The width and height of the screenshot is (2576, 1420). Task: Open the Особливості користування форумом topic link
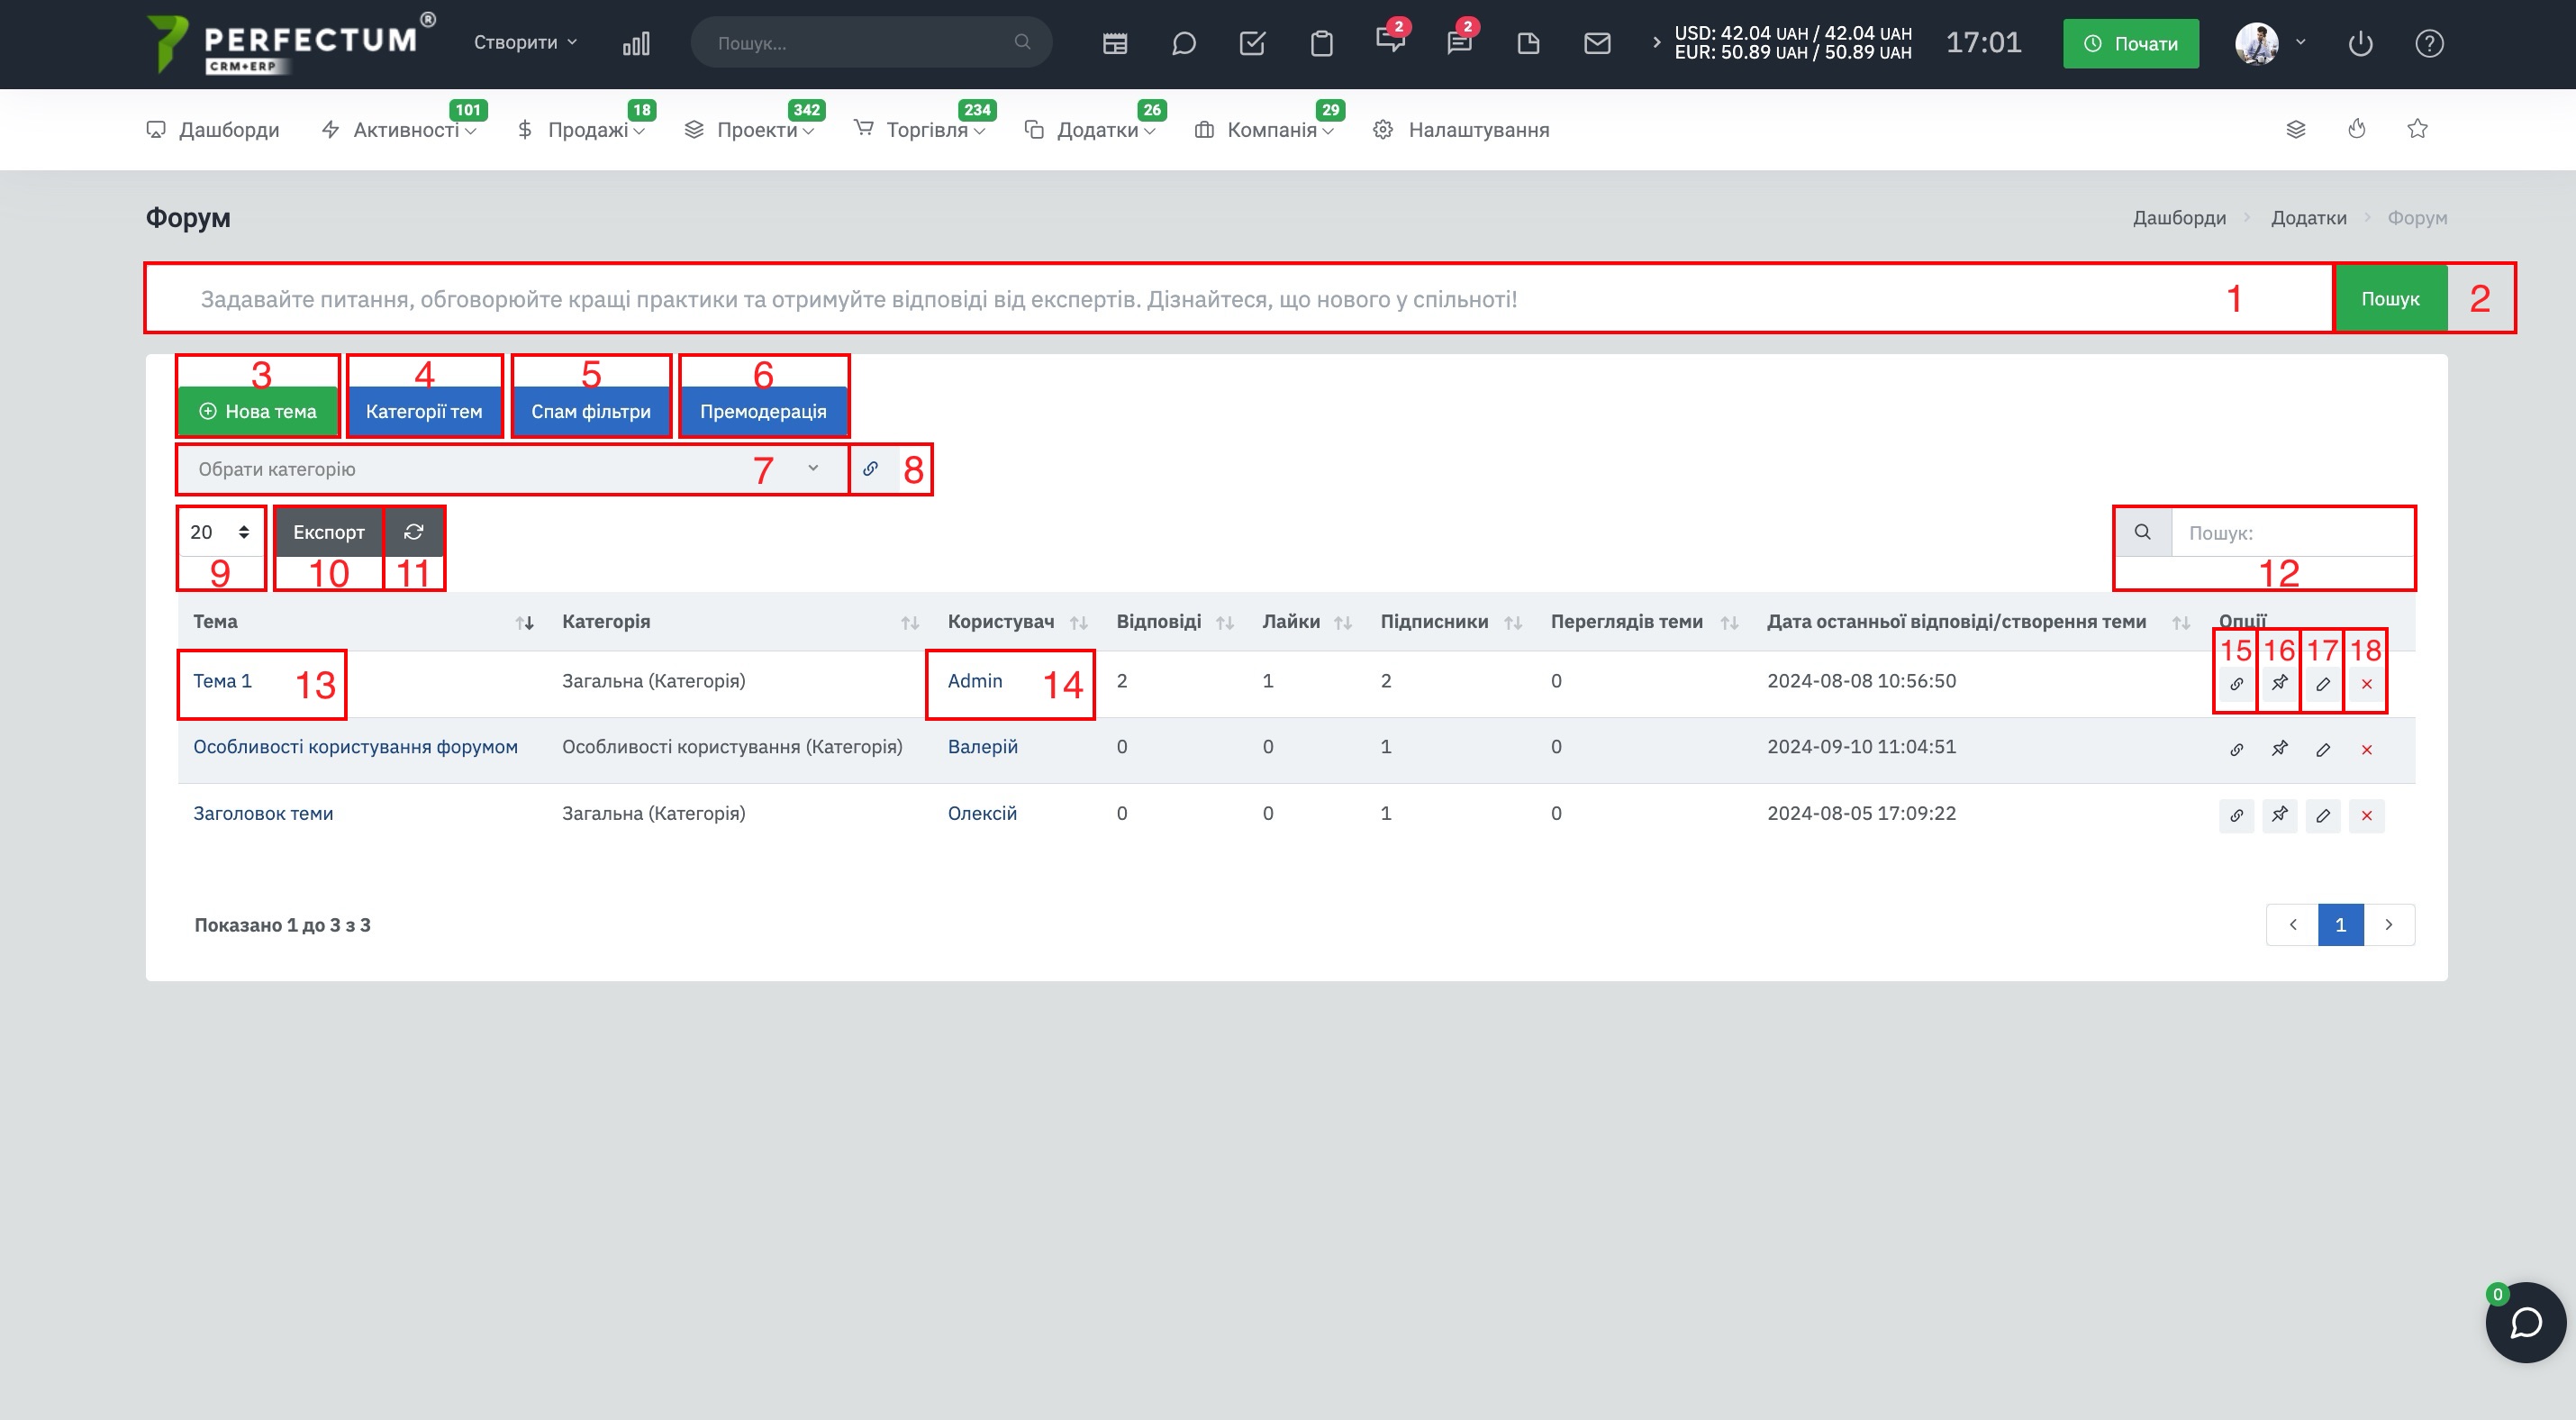(355, 747)
